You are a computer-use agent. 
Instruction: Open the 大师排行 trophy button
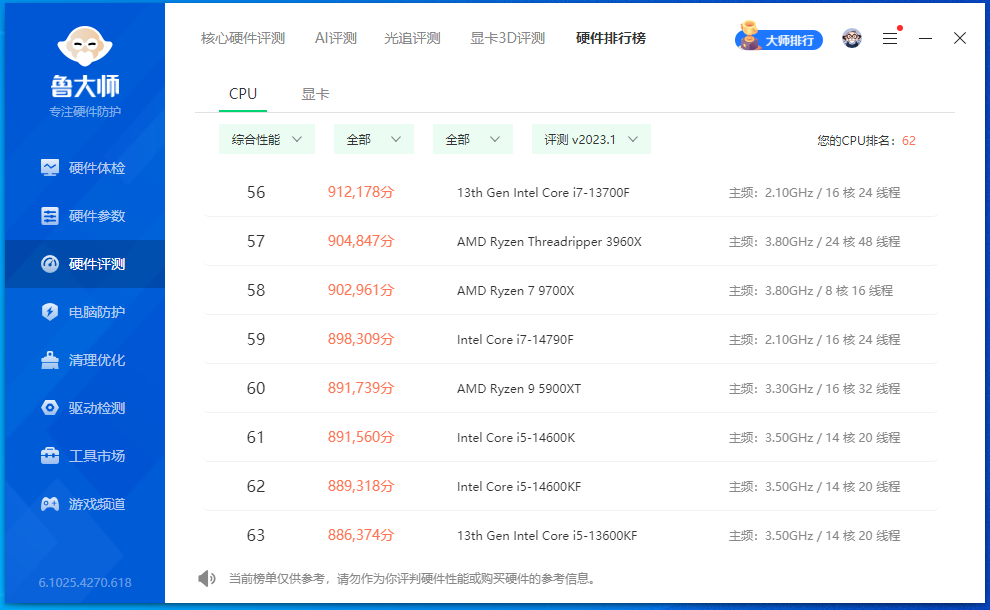778,37
